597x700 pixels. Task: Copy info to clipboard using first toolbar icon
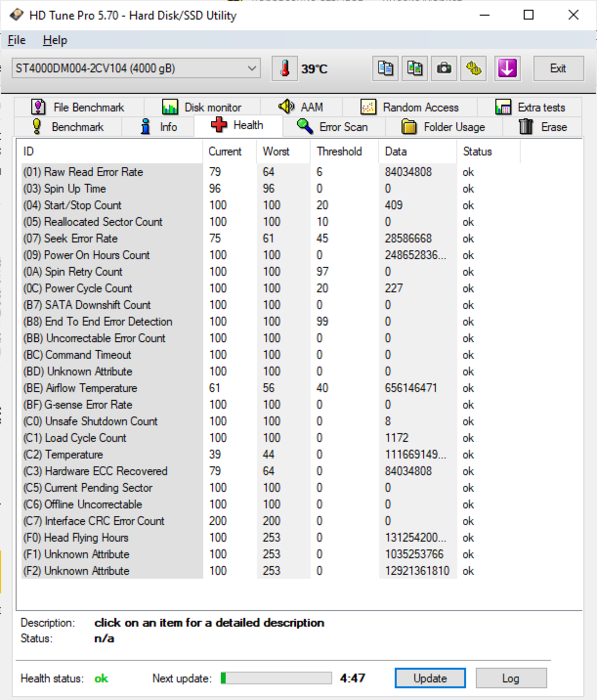coord(385,69)
